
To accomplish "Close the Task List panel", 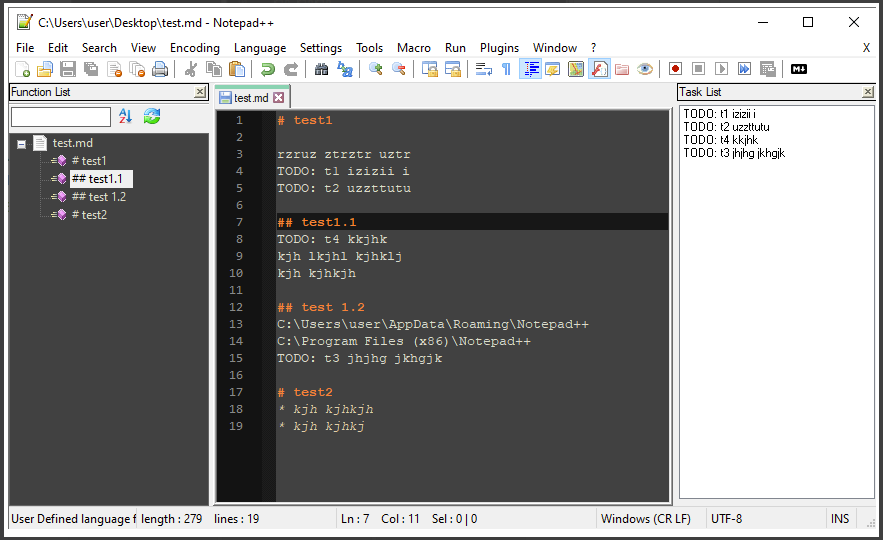I will [x=868, y=92].
